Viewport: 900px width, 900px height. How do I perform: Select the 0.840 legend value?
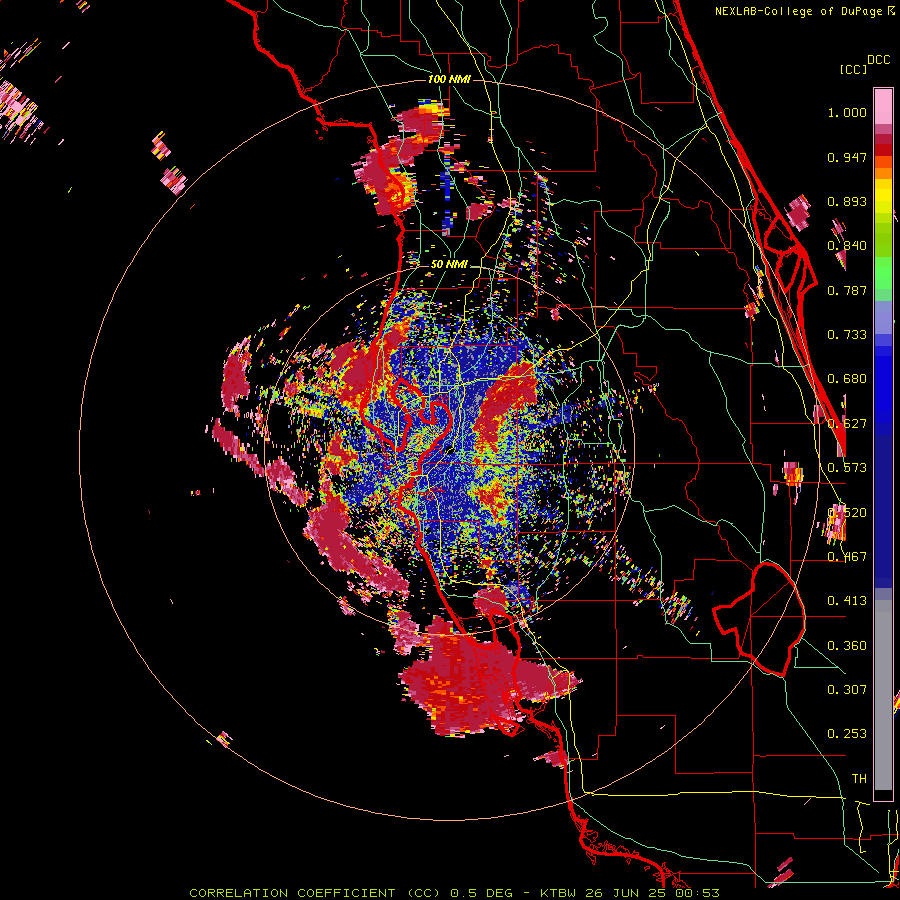coord(847,246)
